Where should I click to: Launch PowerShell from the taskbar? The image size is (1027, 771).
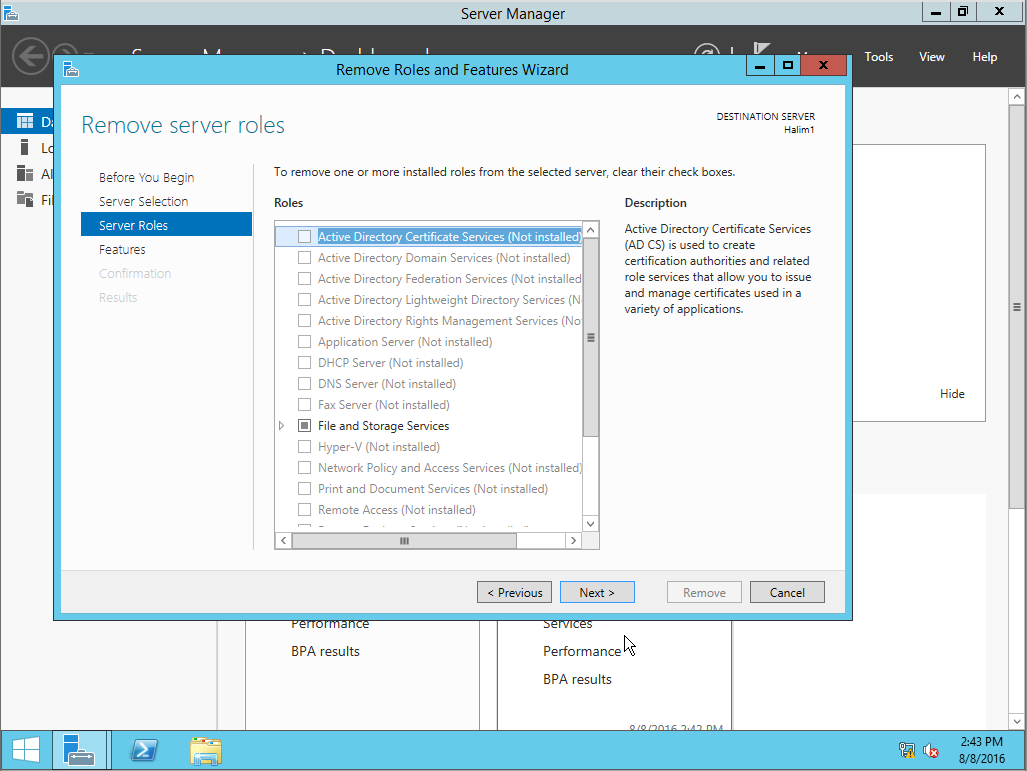[x=143, y=750]
